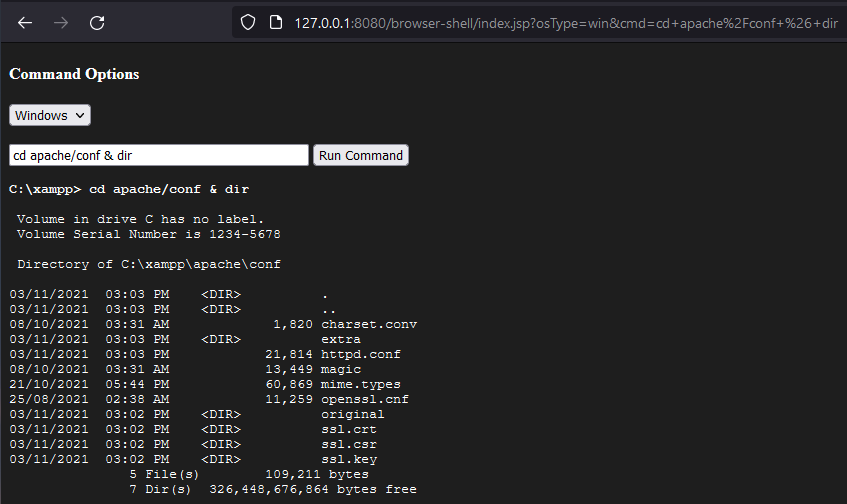847x504 pixels.
Task: Select the mime.types file name
Action: 360,384
